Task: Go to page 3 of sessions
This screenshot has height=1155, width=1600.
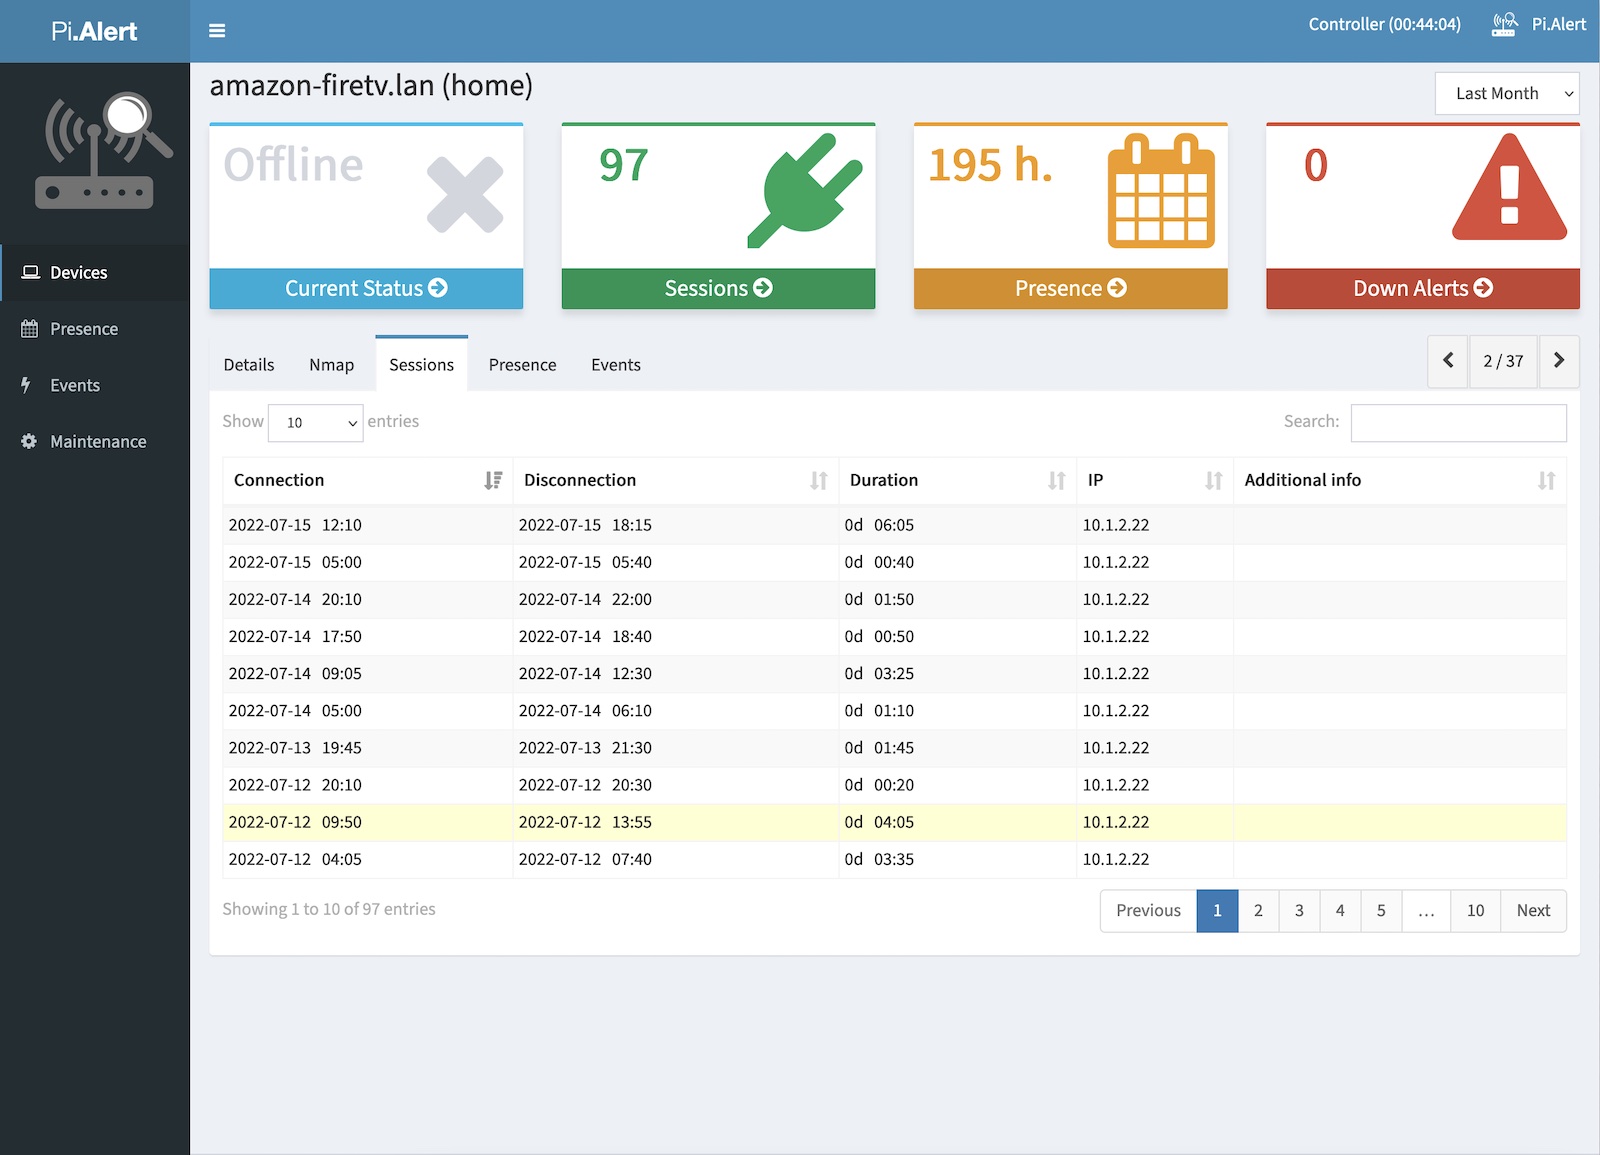Action: 1299,911
